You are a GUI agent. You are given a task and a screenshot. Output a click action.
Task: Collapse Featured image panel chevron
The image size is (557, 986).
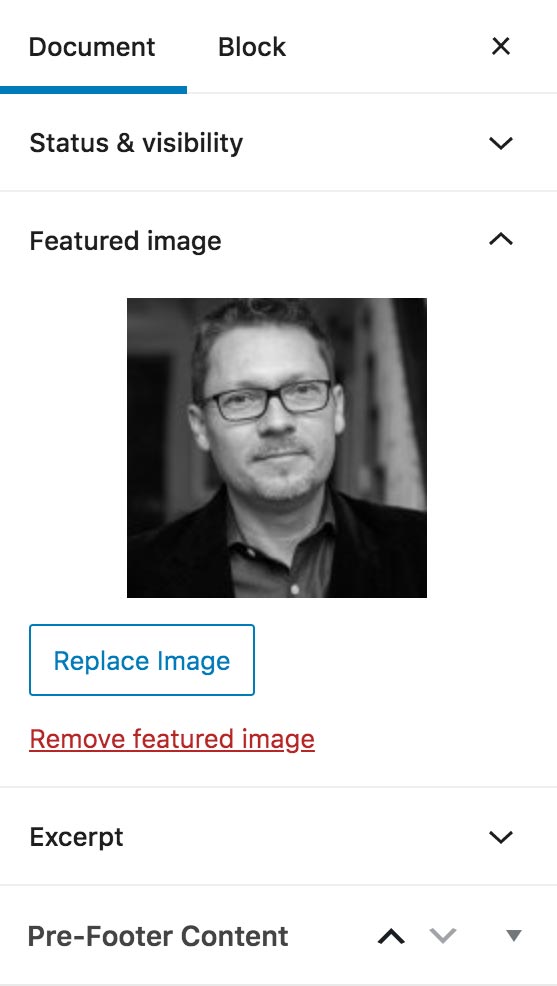[x=500, y=239]
